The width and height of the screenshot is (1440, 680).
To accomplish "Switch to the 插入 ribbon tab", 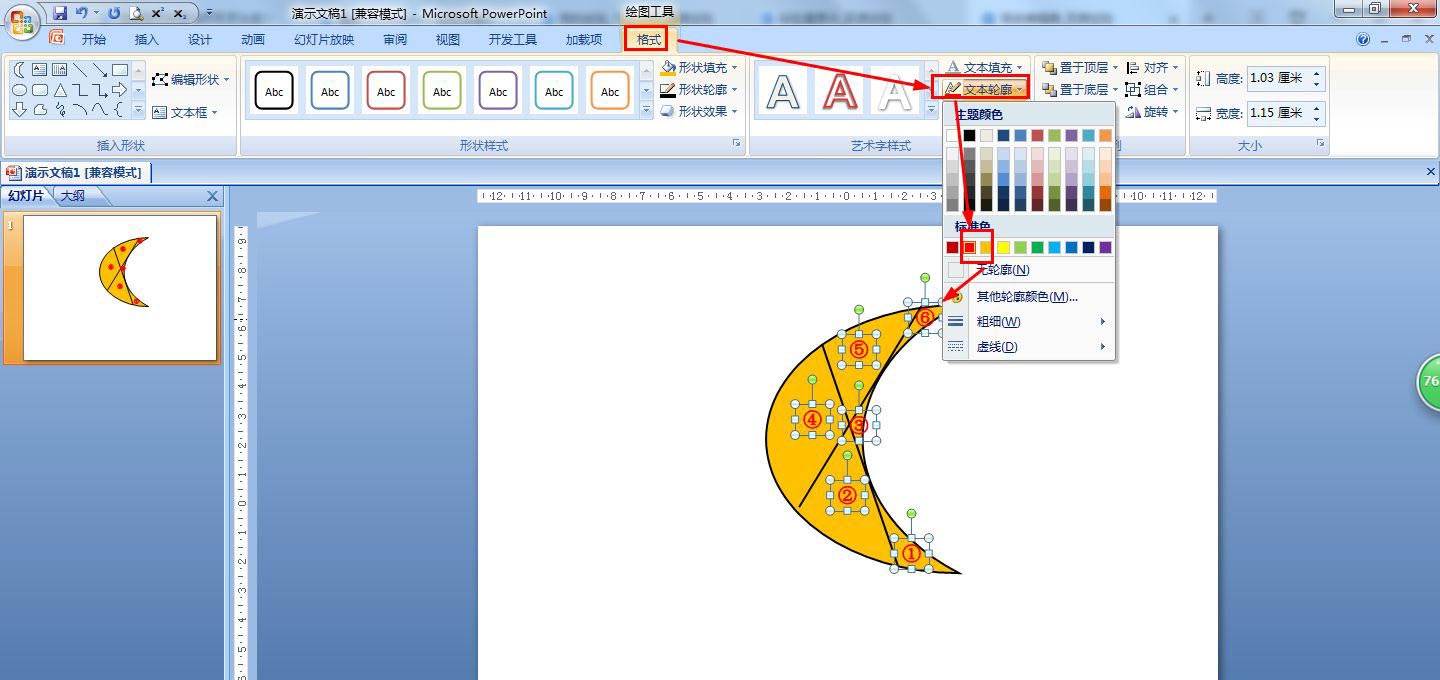I will (x=147, y=40).
